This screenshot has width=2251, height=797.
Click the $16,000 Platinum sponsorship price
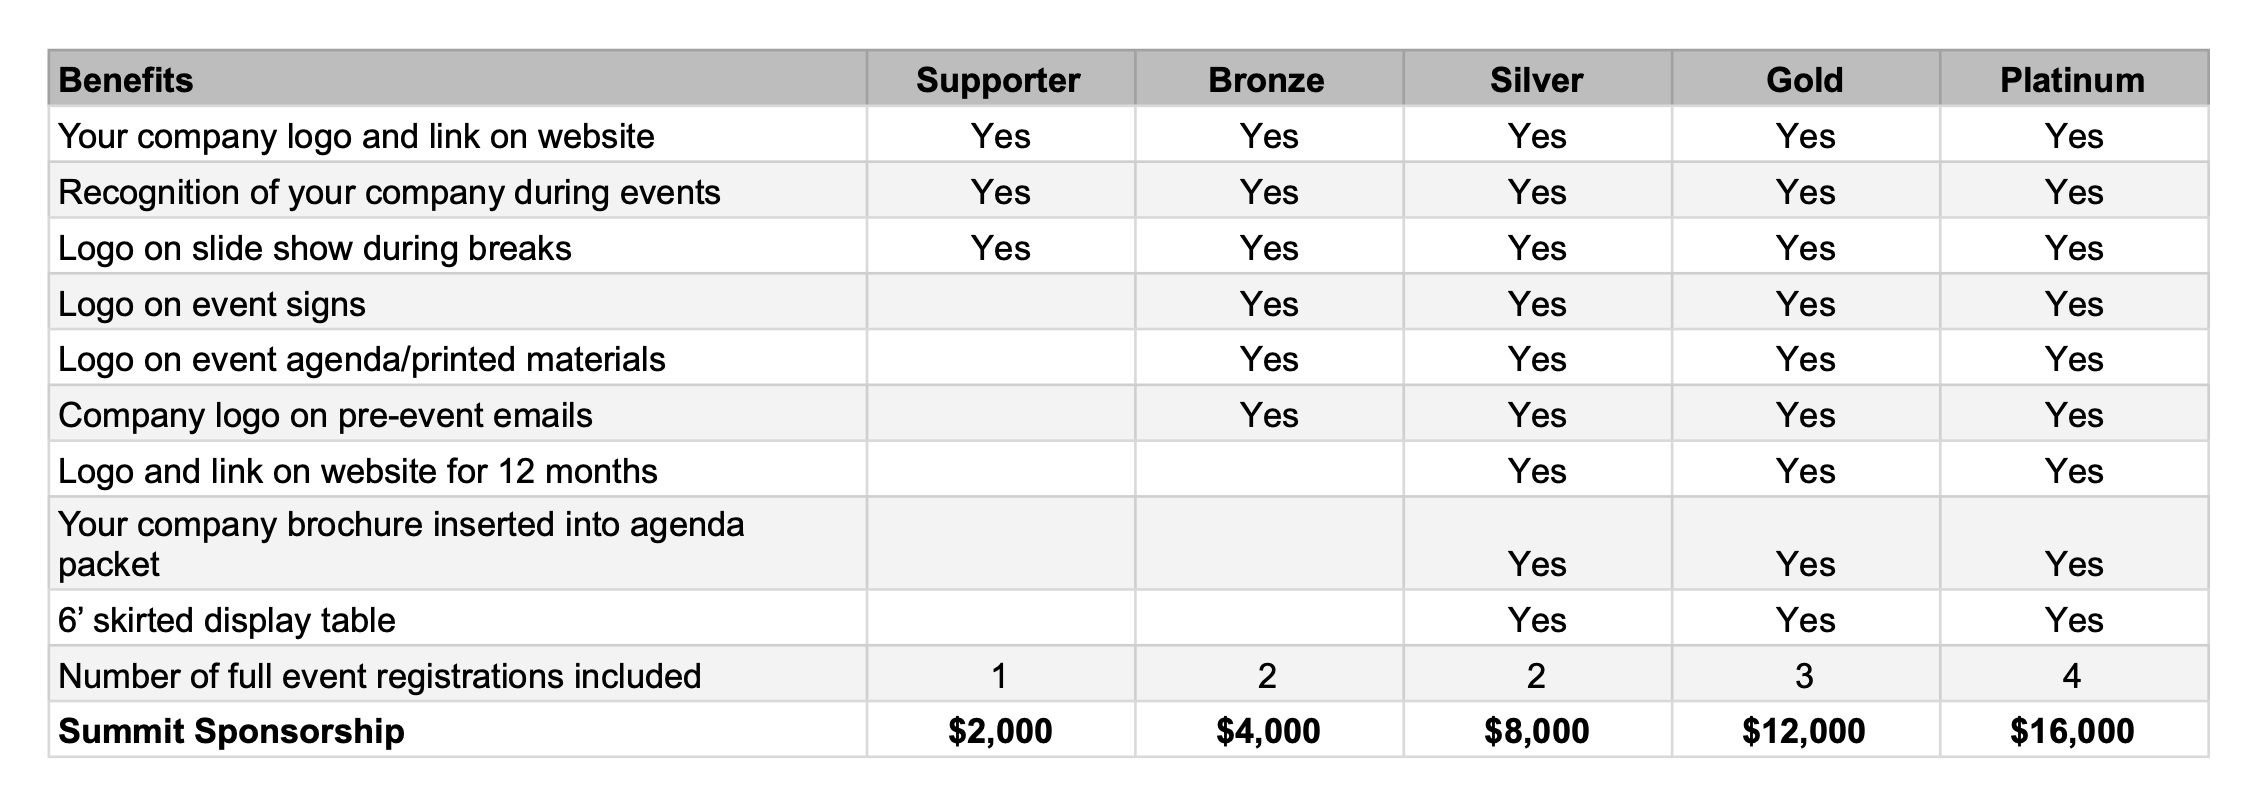pos(2072,731)
